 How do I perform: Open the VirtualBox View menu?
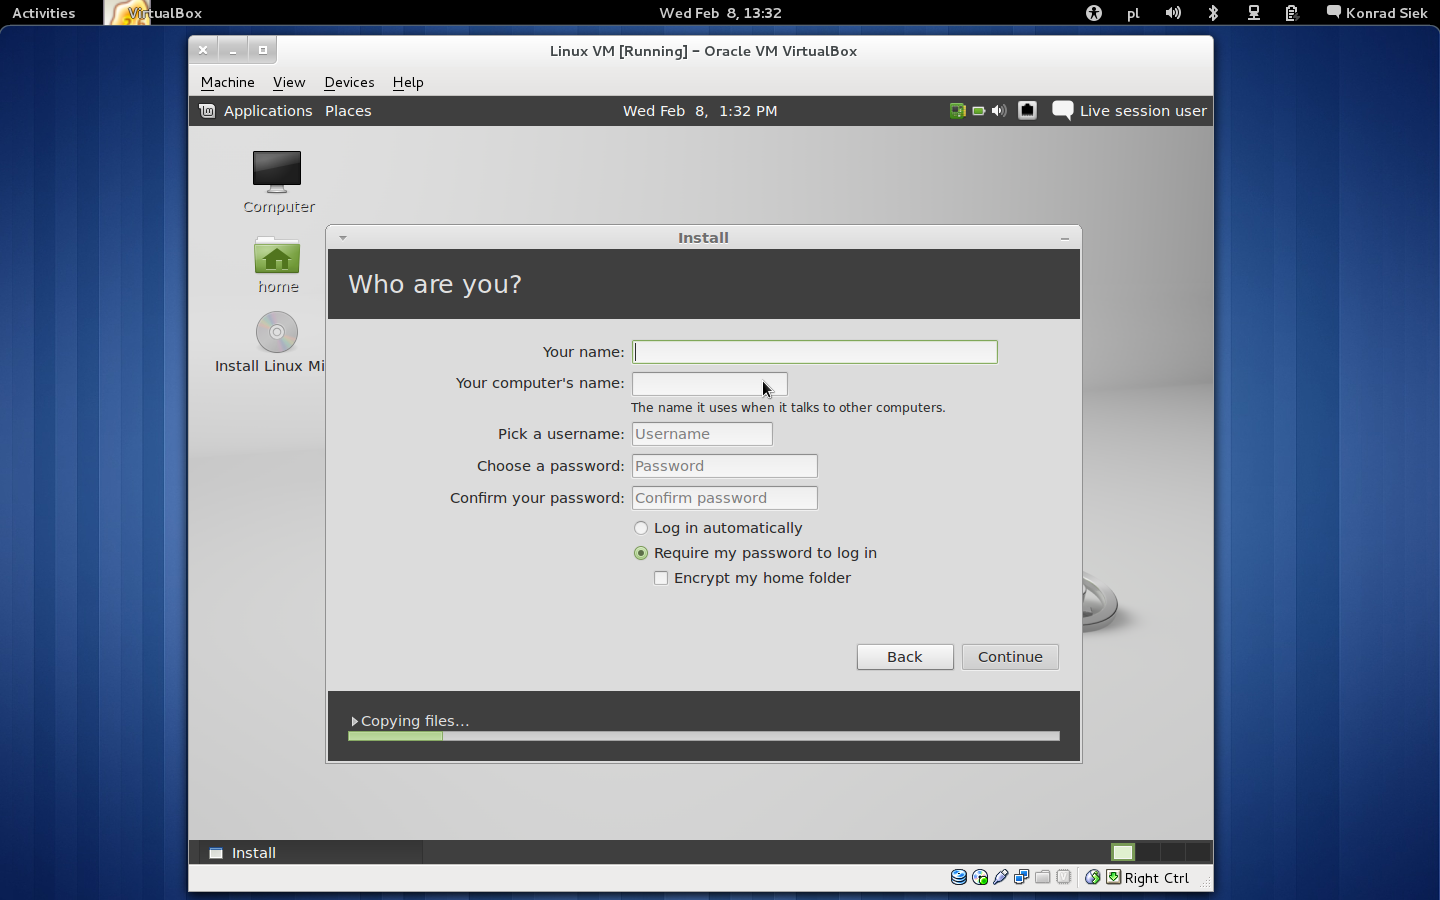[x=289, y=82]
